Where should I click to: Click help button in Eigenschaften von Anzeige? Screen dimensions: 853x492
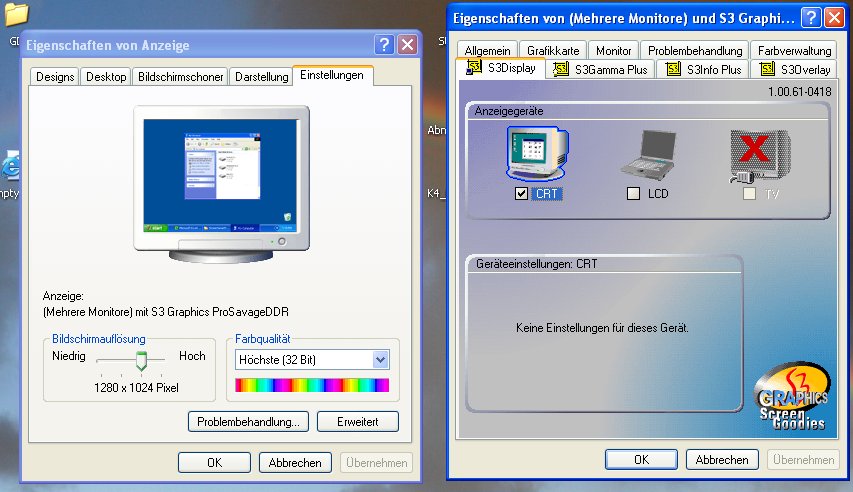(x=385, y=45)
